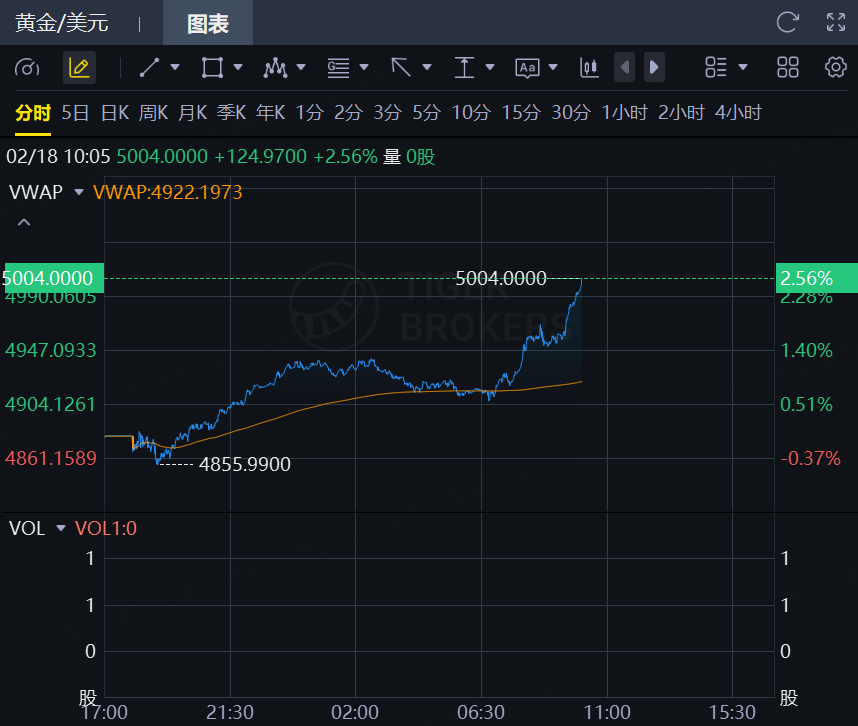The width and height of the screenshot is (858, 726).
Task: Open the chart settings gear
Action: click(836, 68)
